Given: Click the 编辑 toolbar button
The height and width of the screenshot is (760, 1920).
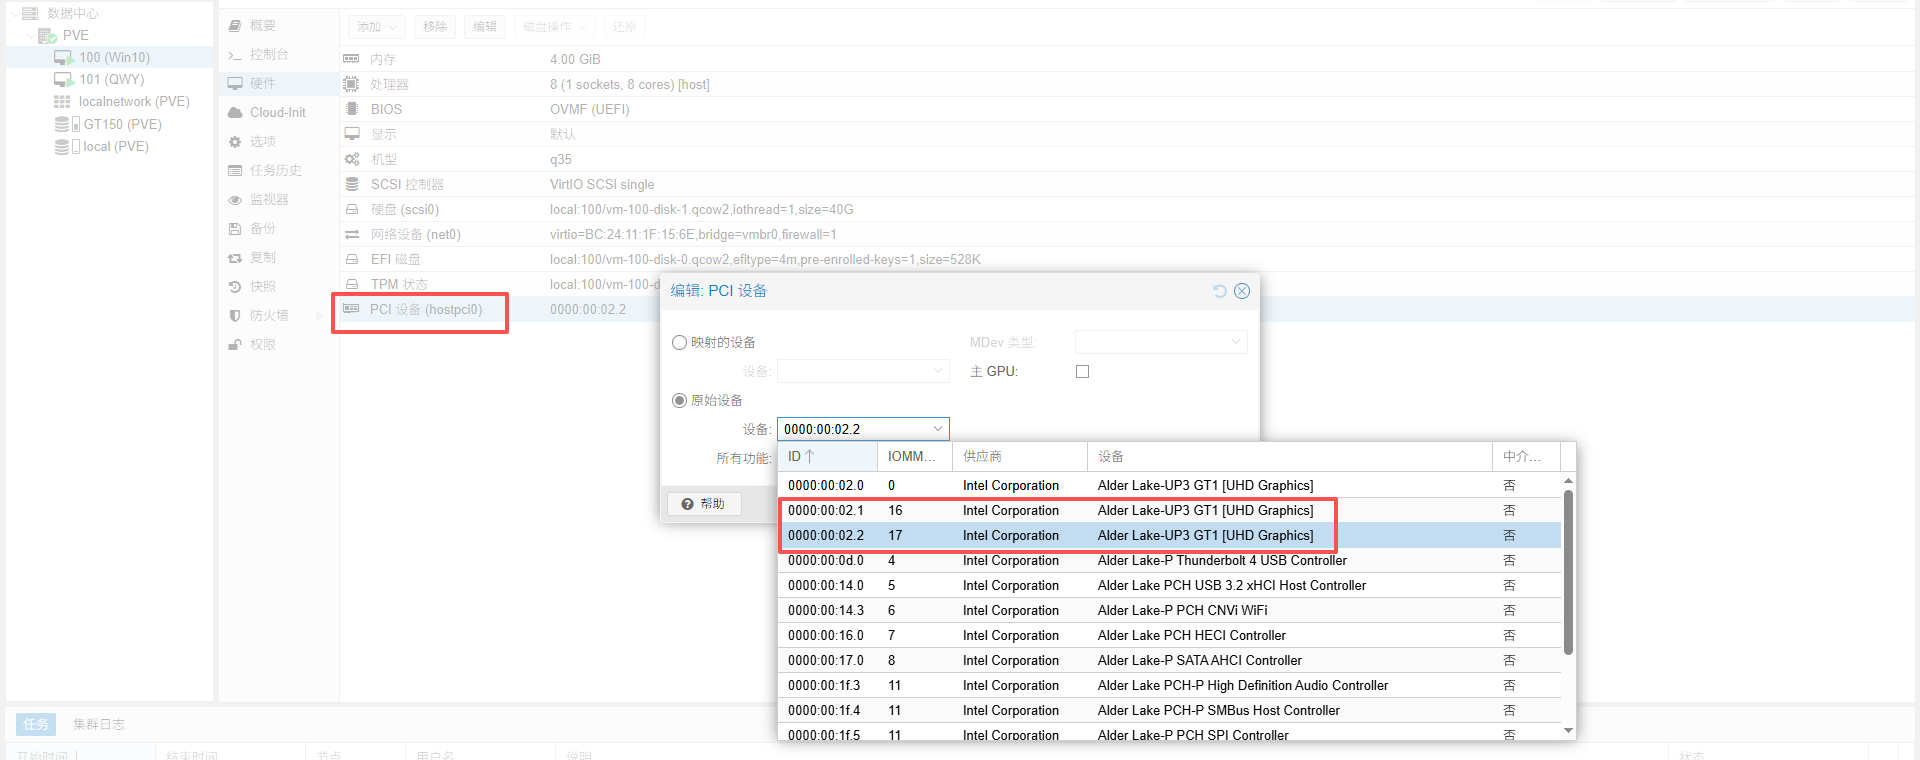Looking at the screenshot, I should [485, 27].
